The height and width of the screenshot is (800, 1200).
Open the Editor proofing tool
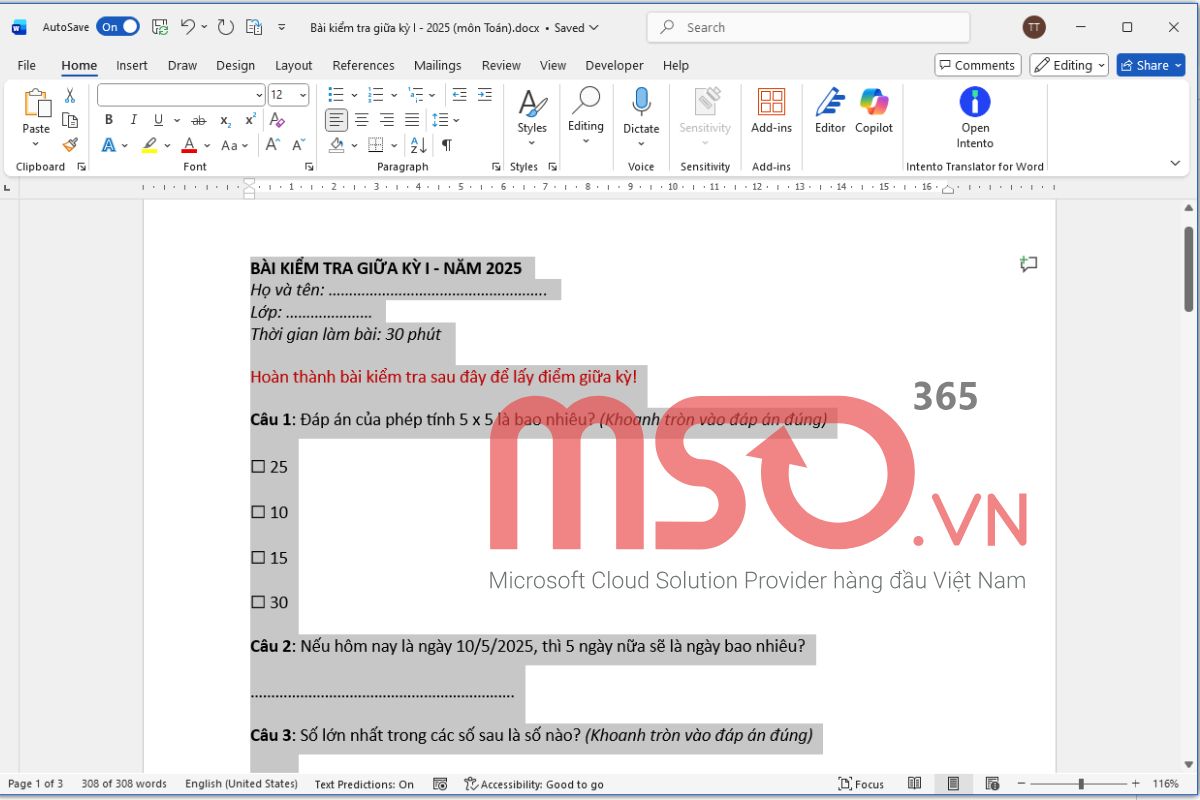(830, 111)
